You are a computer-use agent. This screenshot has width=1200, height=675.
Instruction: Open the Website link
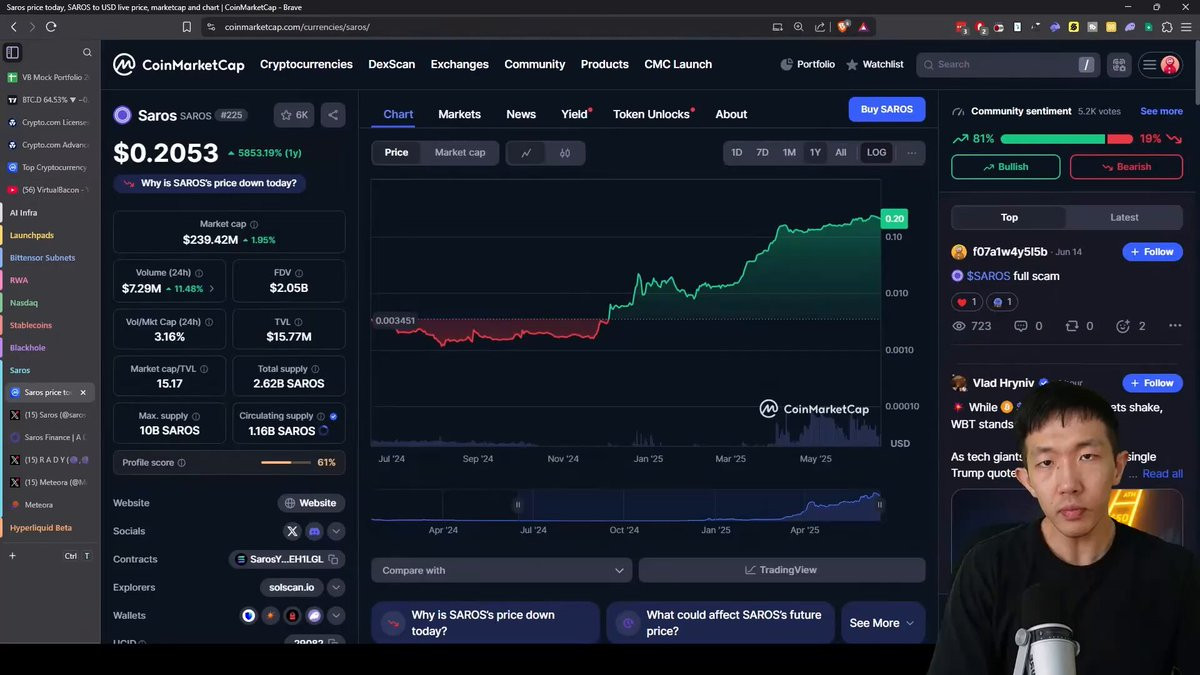[x=311, y=503]
